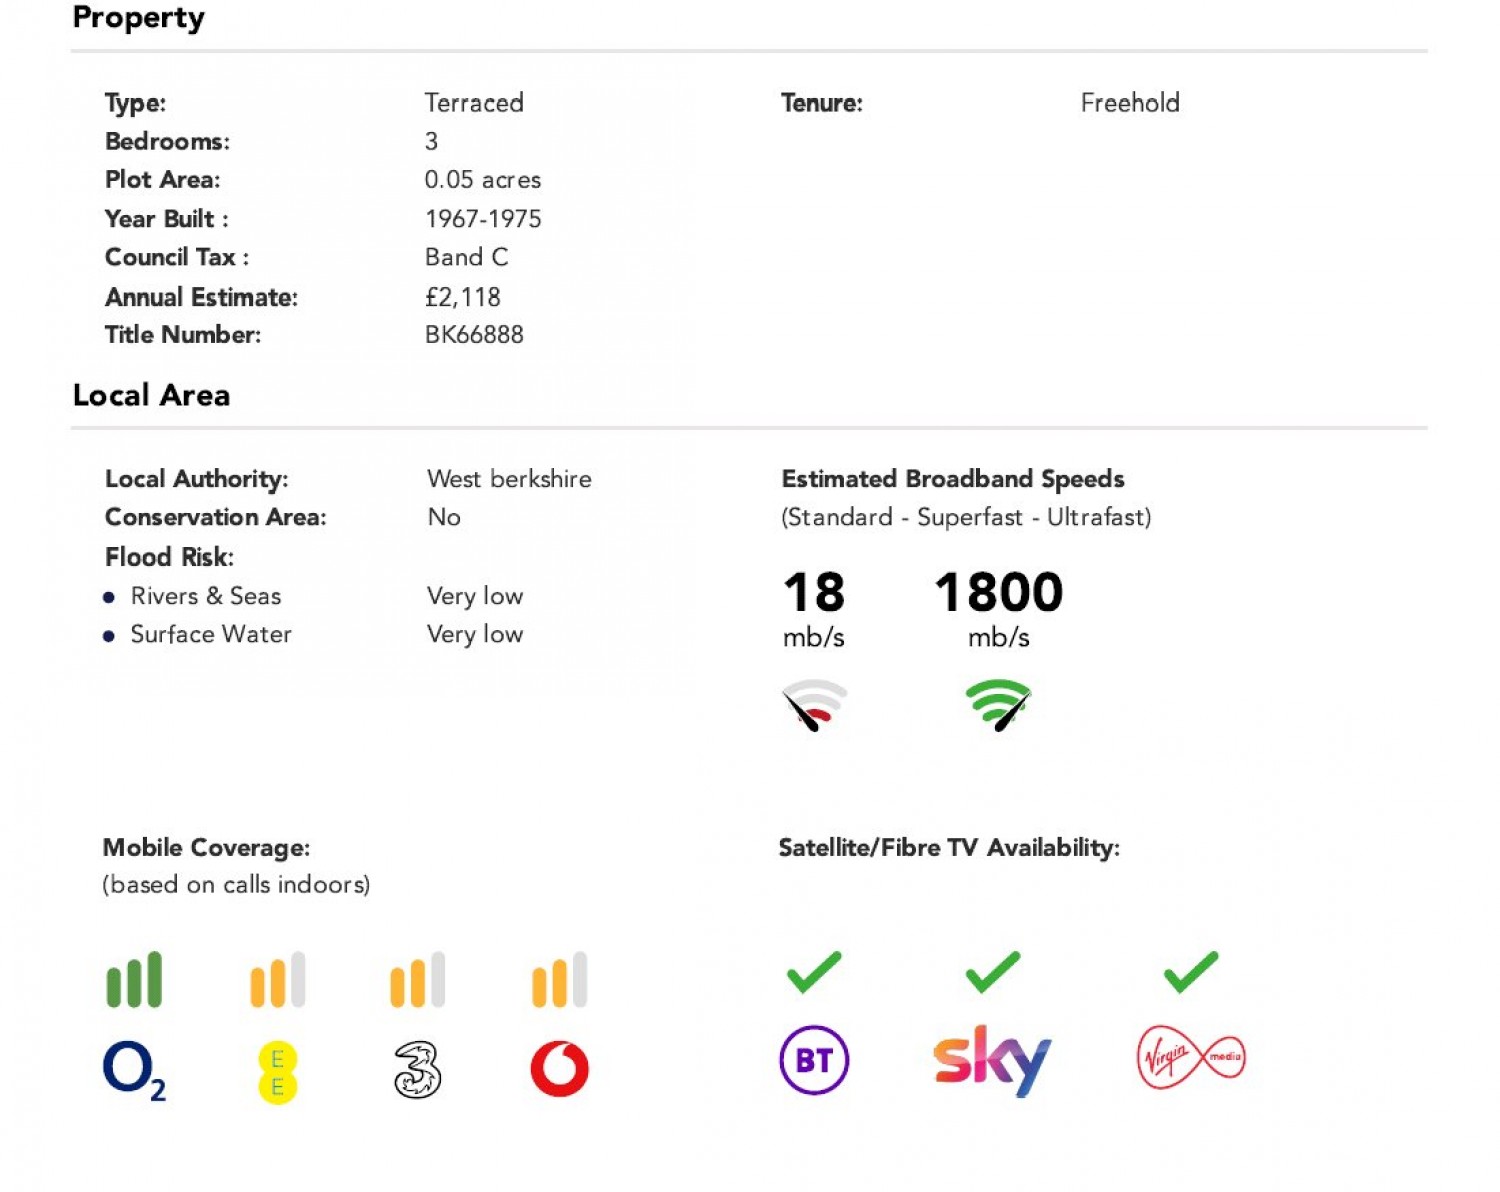Click the red standard speed gauge icon
The image size is (1500, 1192).
(814, 705)
